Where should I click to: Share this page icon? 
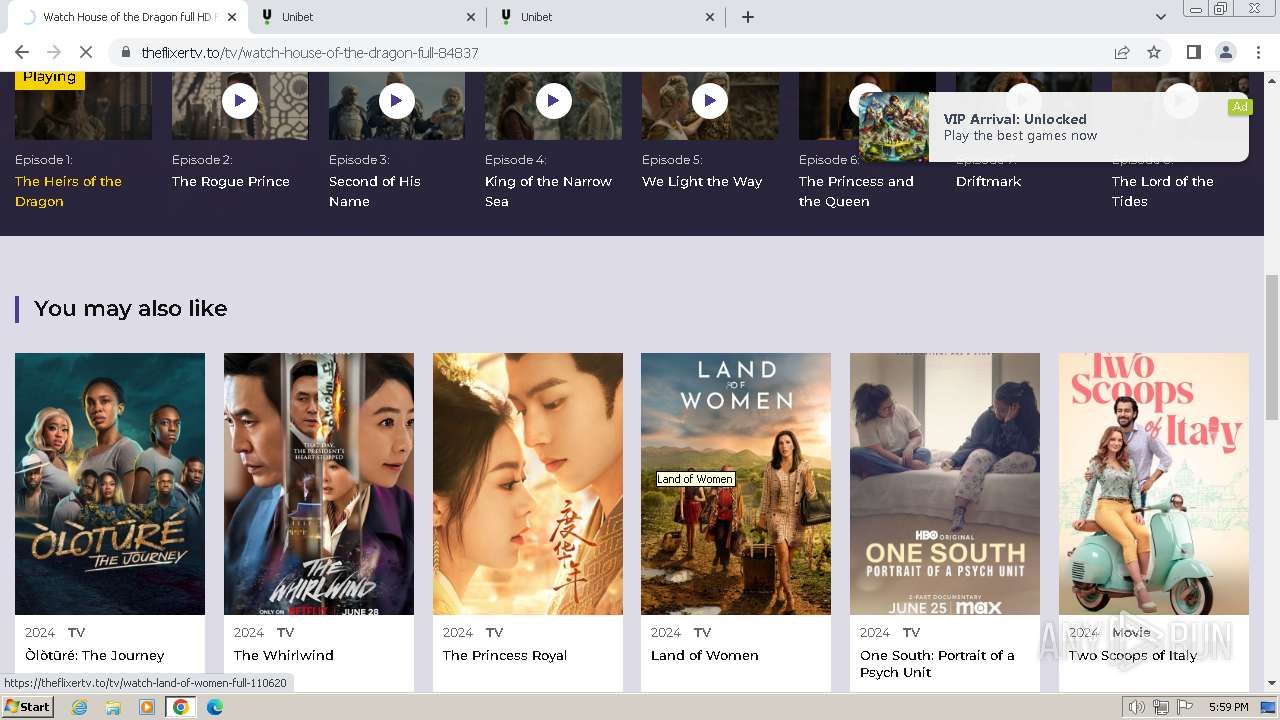tap(1122, 52)
